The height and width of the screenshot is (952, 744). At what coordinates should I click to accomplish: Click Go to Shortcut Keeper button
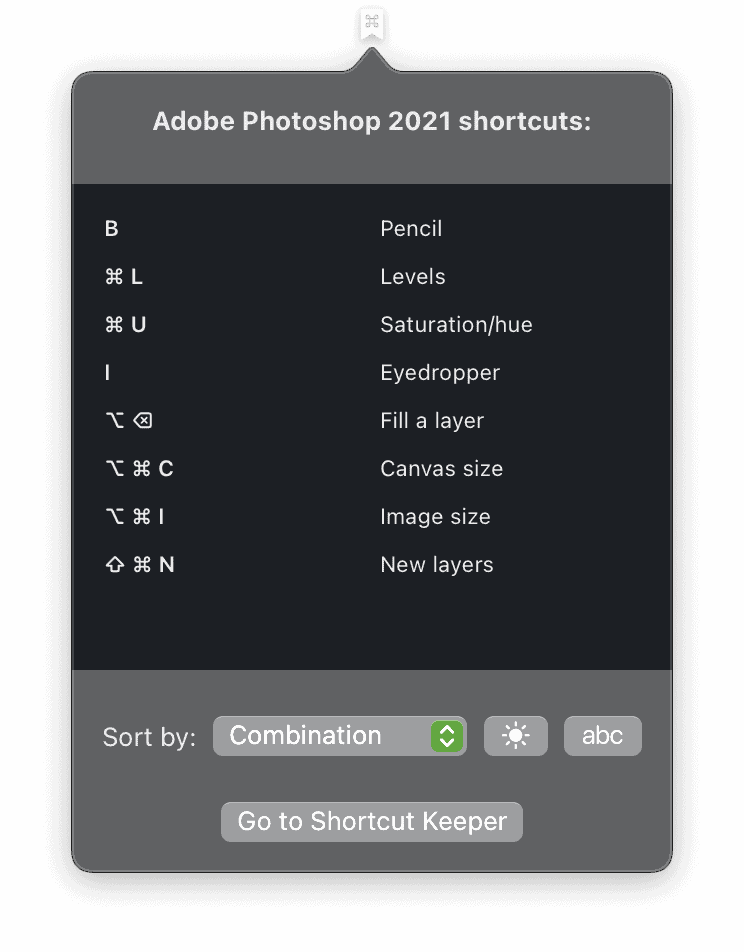pos(372,821)
